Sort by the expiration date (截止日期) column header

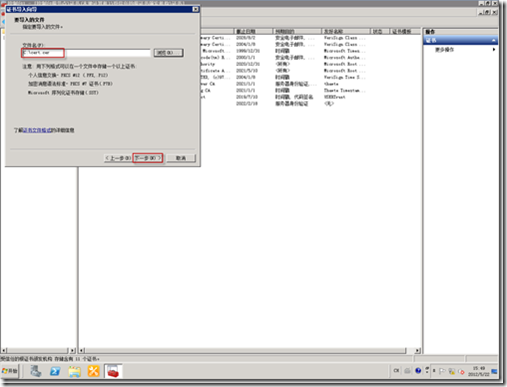click(x=254, y=31)
